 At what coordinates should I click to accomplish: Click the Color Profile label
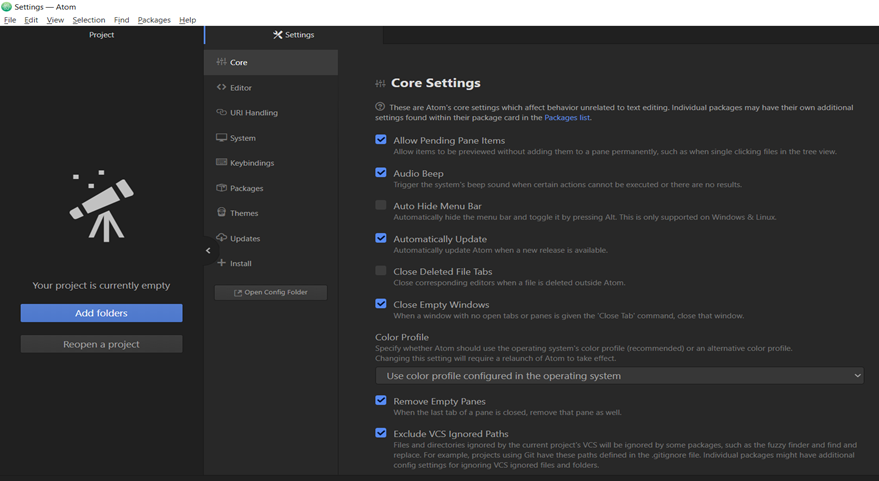pos(402,337)
